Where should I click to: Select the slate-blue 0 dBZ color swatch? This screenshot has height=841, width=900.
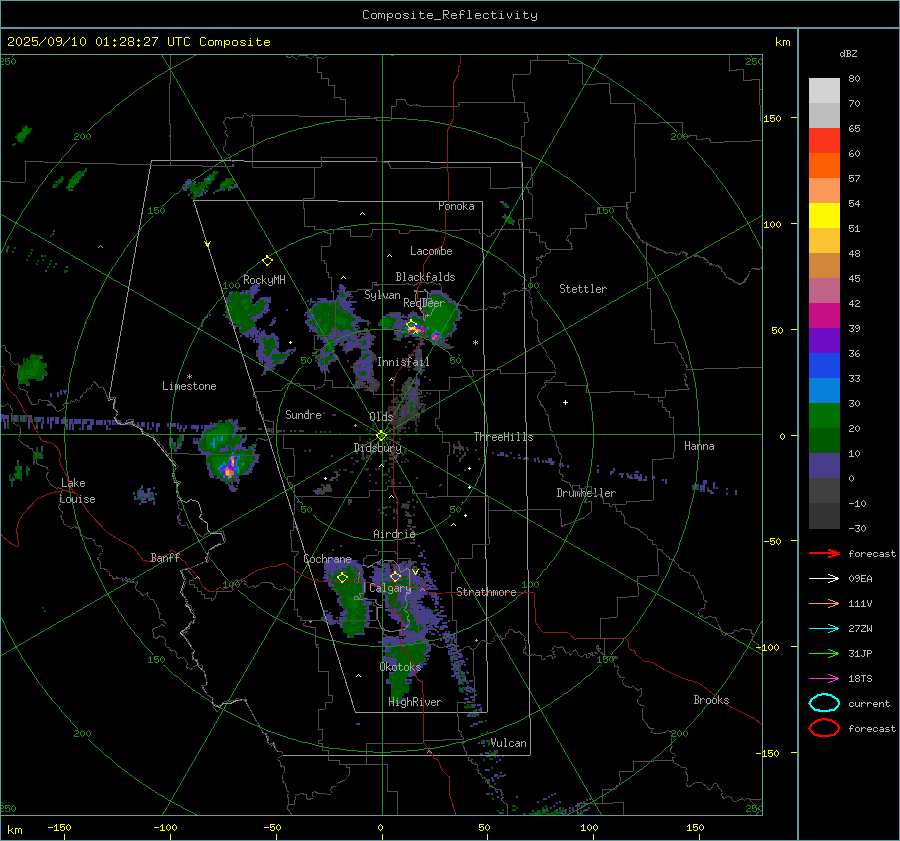[x=824, y=466]
